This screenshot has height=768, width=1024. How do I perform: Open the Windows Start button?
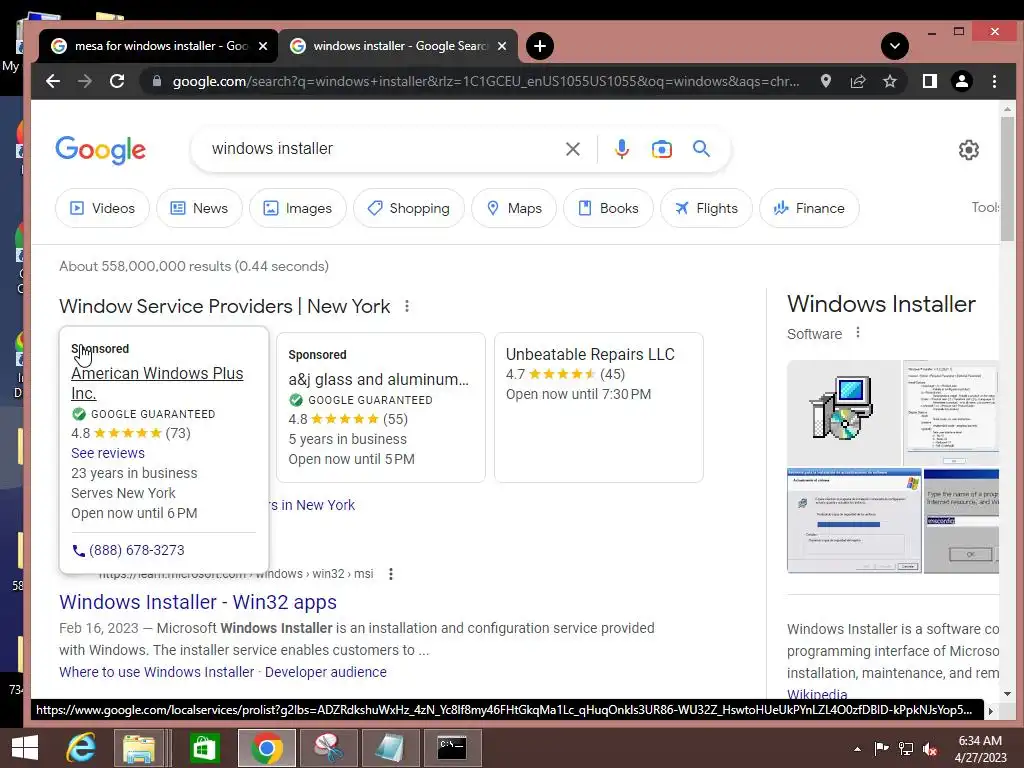[x=25, y=748]
